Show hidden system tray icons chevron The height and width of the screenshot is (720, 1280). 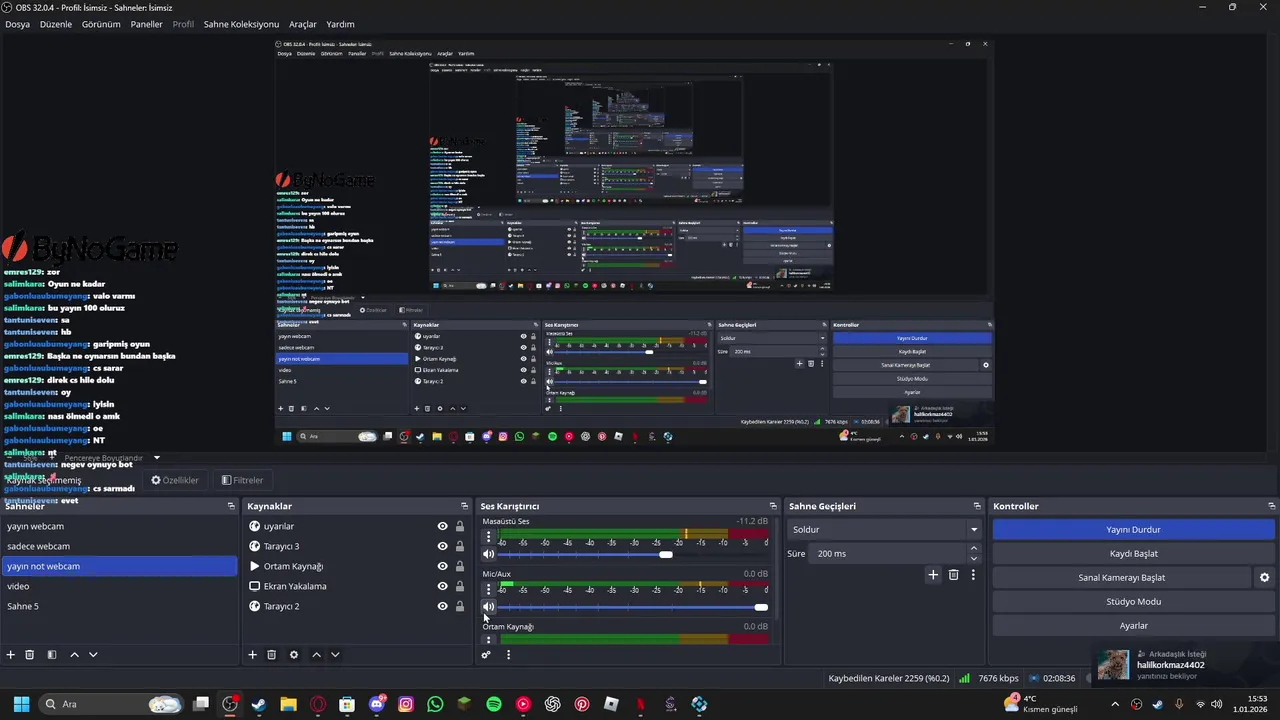tap(1115, 704)
